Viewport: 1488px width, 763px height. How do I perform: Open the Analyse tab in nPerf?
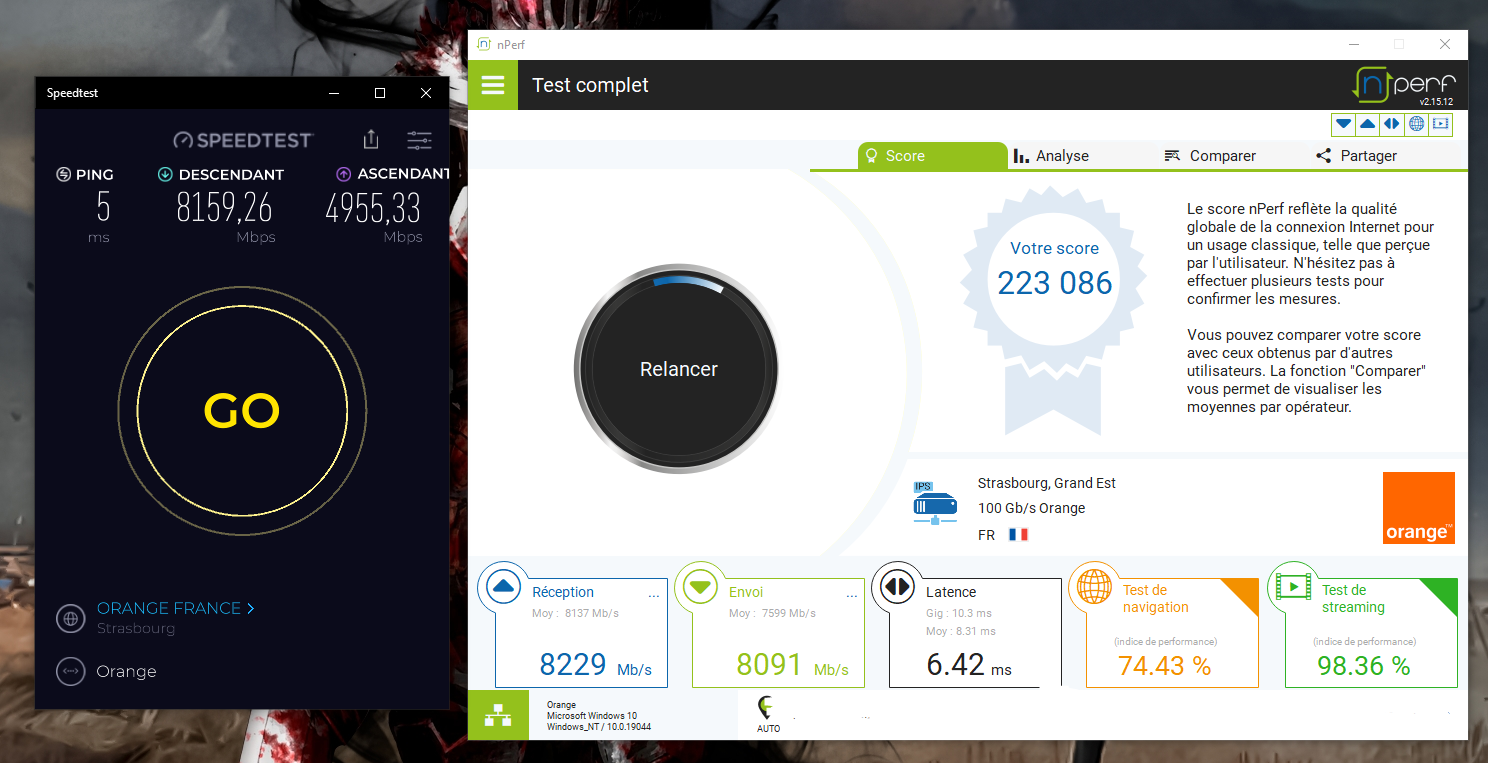[1051, 156]
